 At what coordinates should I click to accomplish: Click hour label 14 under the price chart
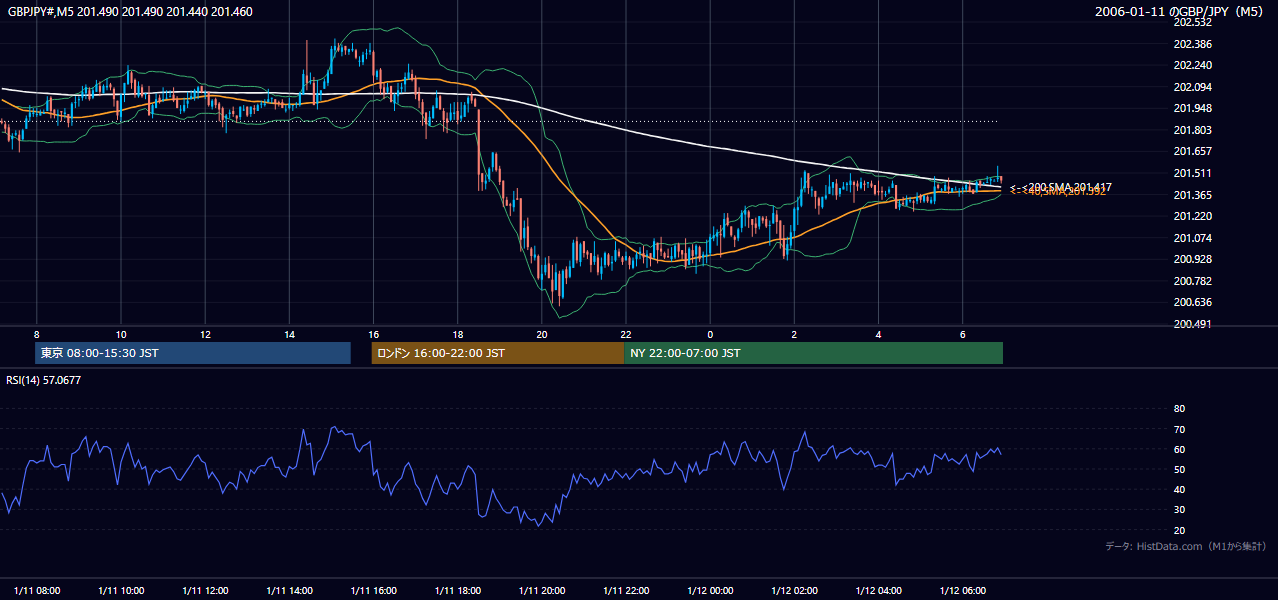[x=289, y=334]
